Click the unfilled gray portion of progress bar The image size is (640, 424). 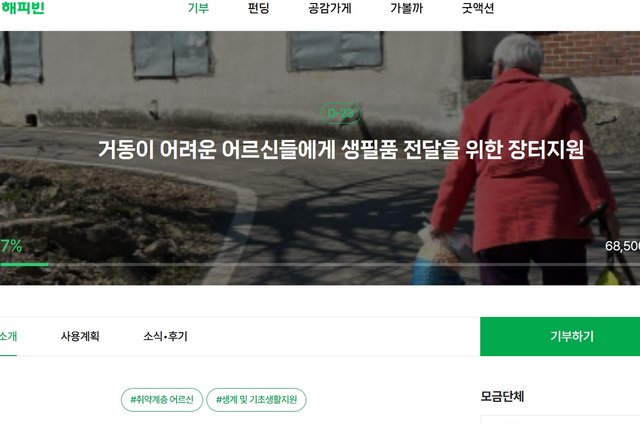[344, 265]
